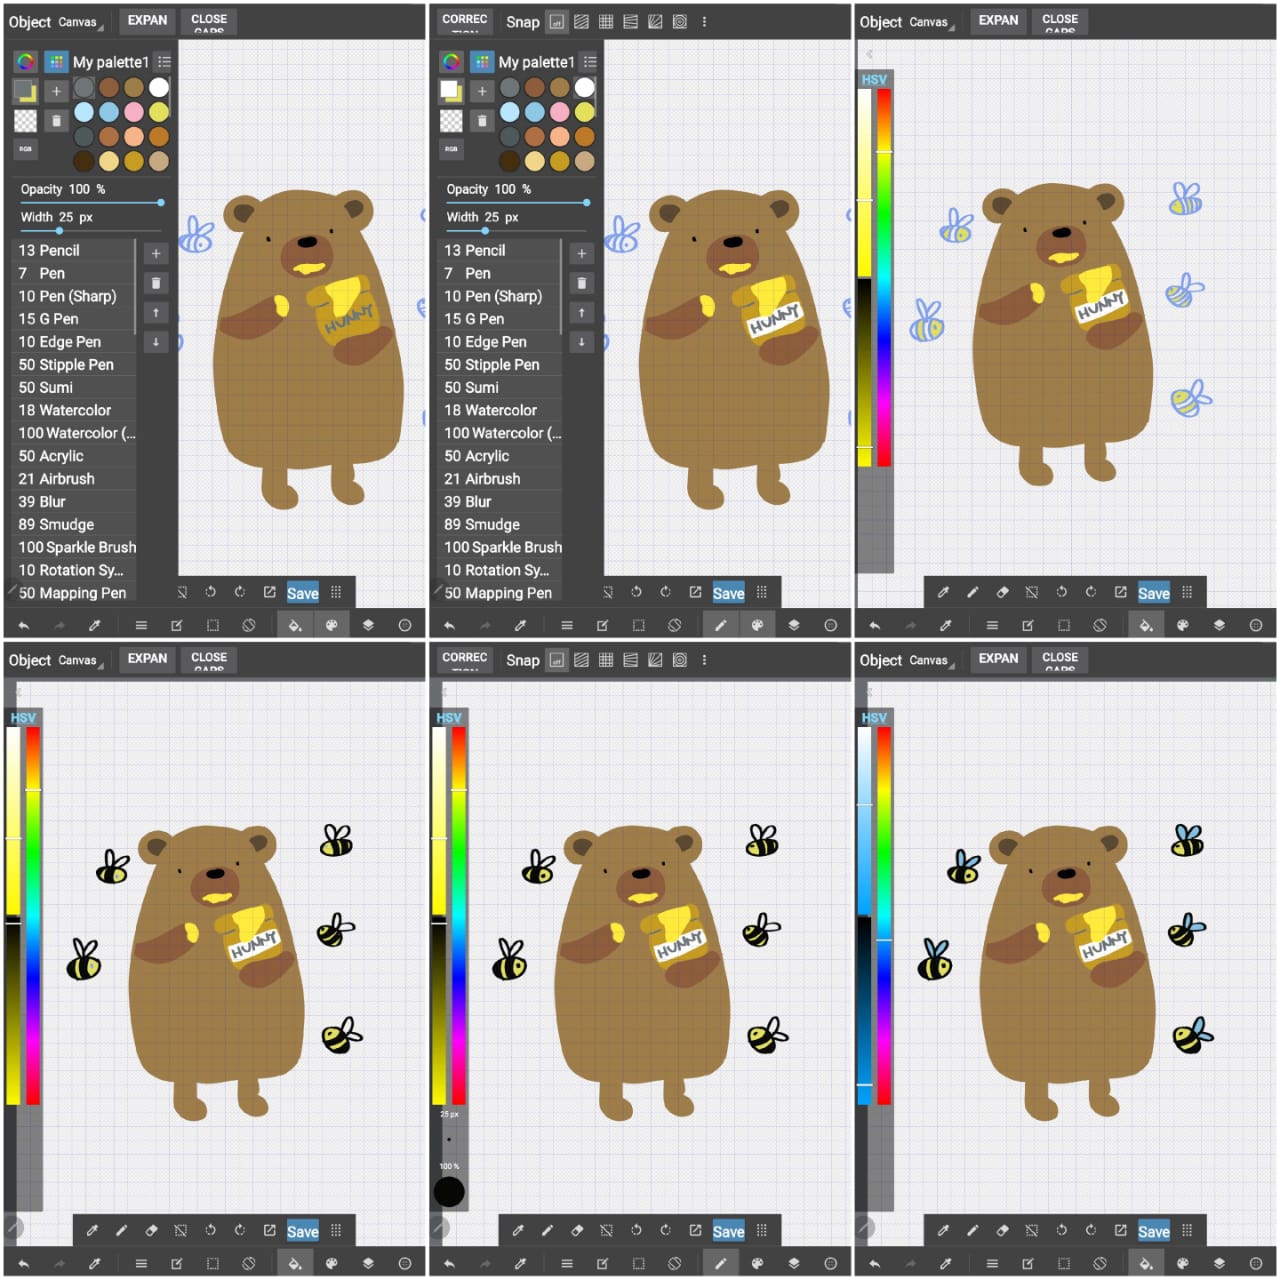Screen dimensions: 1280x1280
Task: Move brush down arrow beside Snap-header brush list
Action: (582, 342)
